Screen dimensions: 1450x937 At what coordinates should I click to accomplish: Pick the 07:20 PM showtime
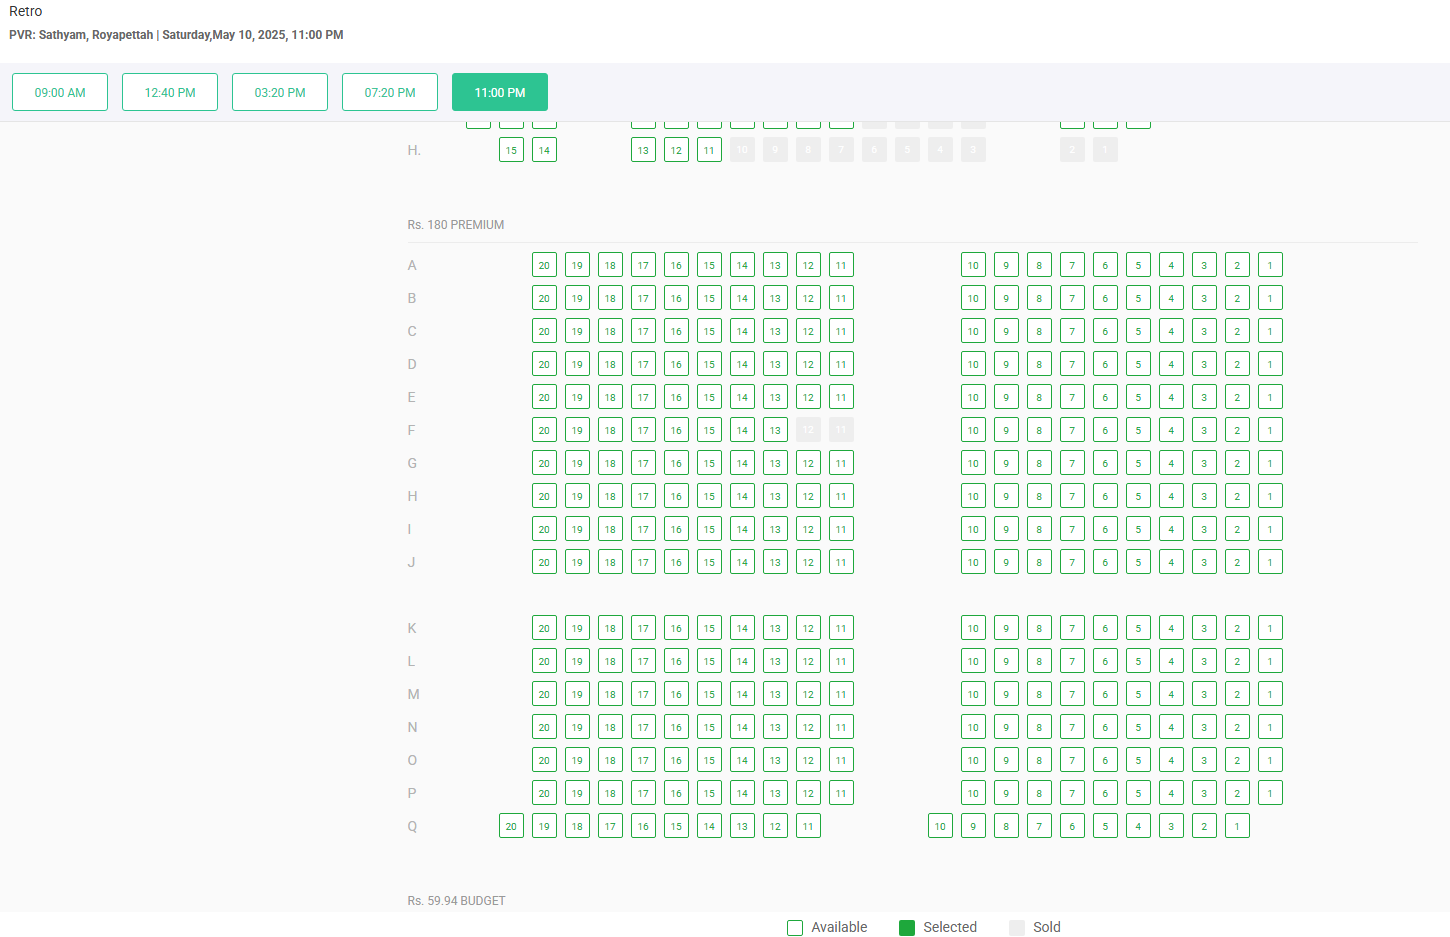click(390, 92)
